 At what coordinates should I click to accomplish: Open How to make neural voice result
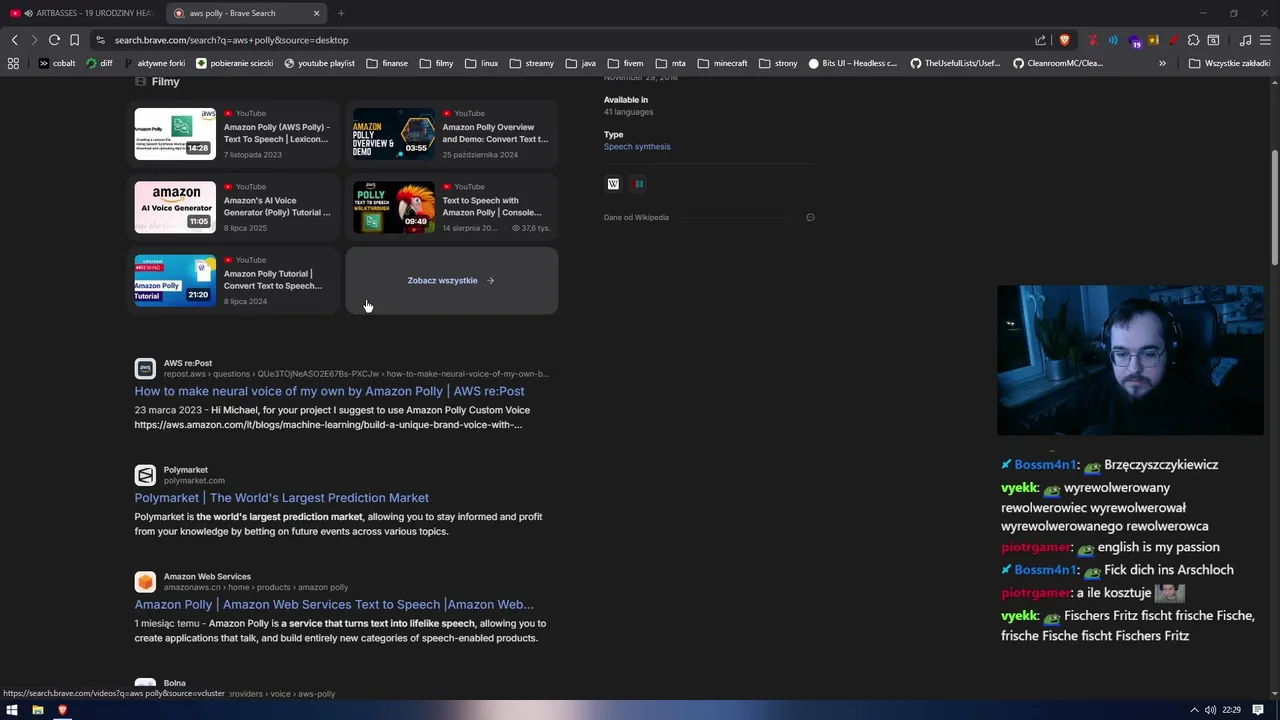[x=329, y=391]
